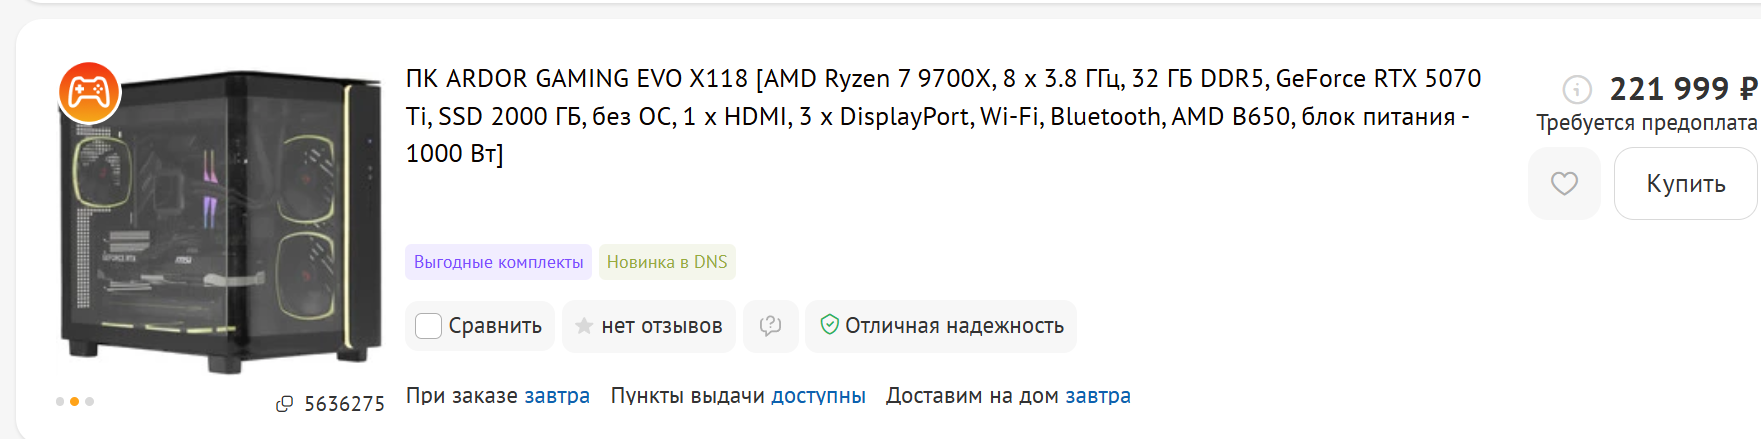
Task: Select the last gray image carousel dot
Action: click(90, 402)
